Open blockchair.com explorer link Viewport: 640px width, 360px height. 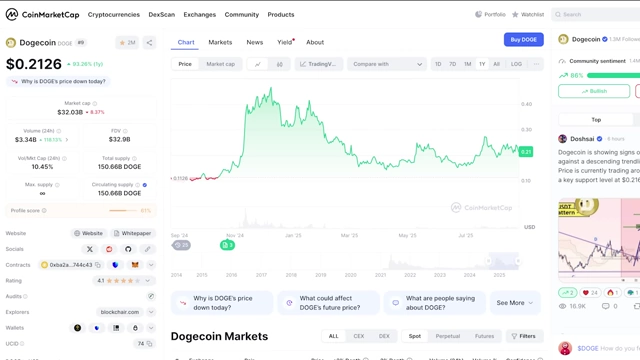120,312
